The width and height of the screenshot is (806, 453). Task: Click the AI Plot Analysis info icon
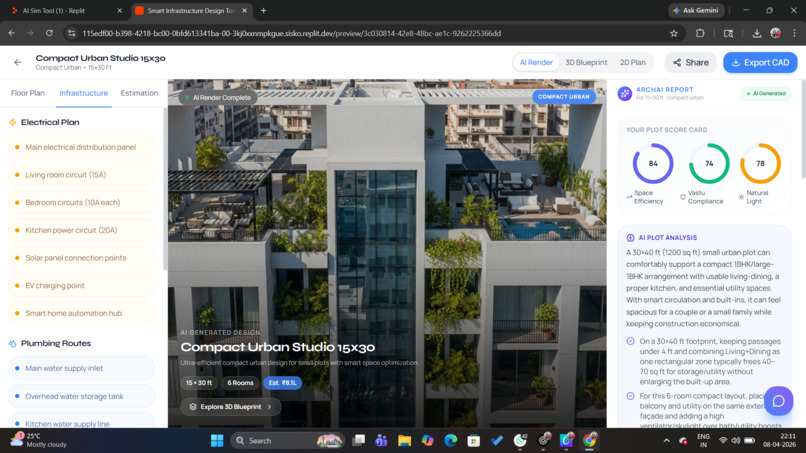(x=630, y=238)
